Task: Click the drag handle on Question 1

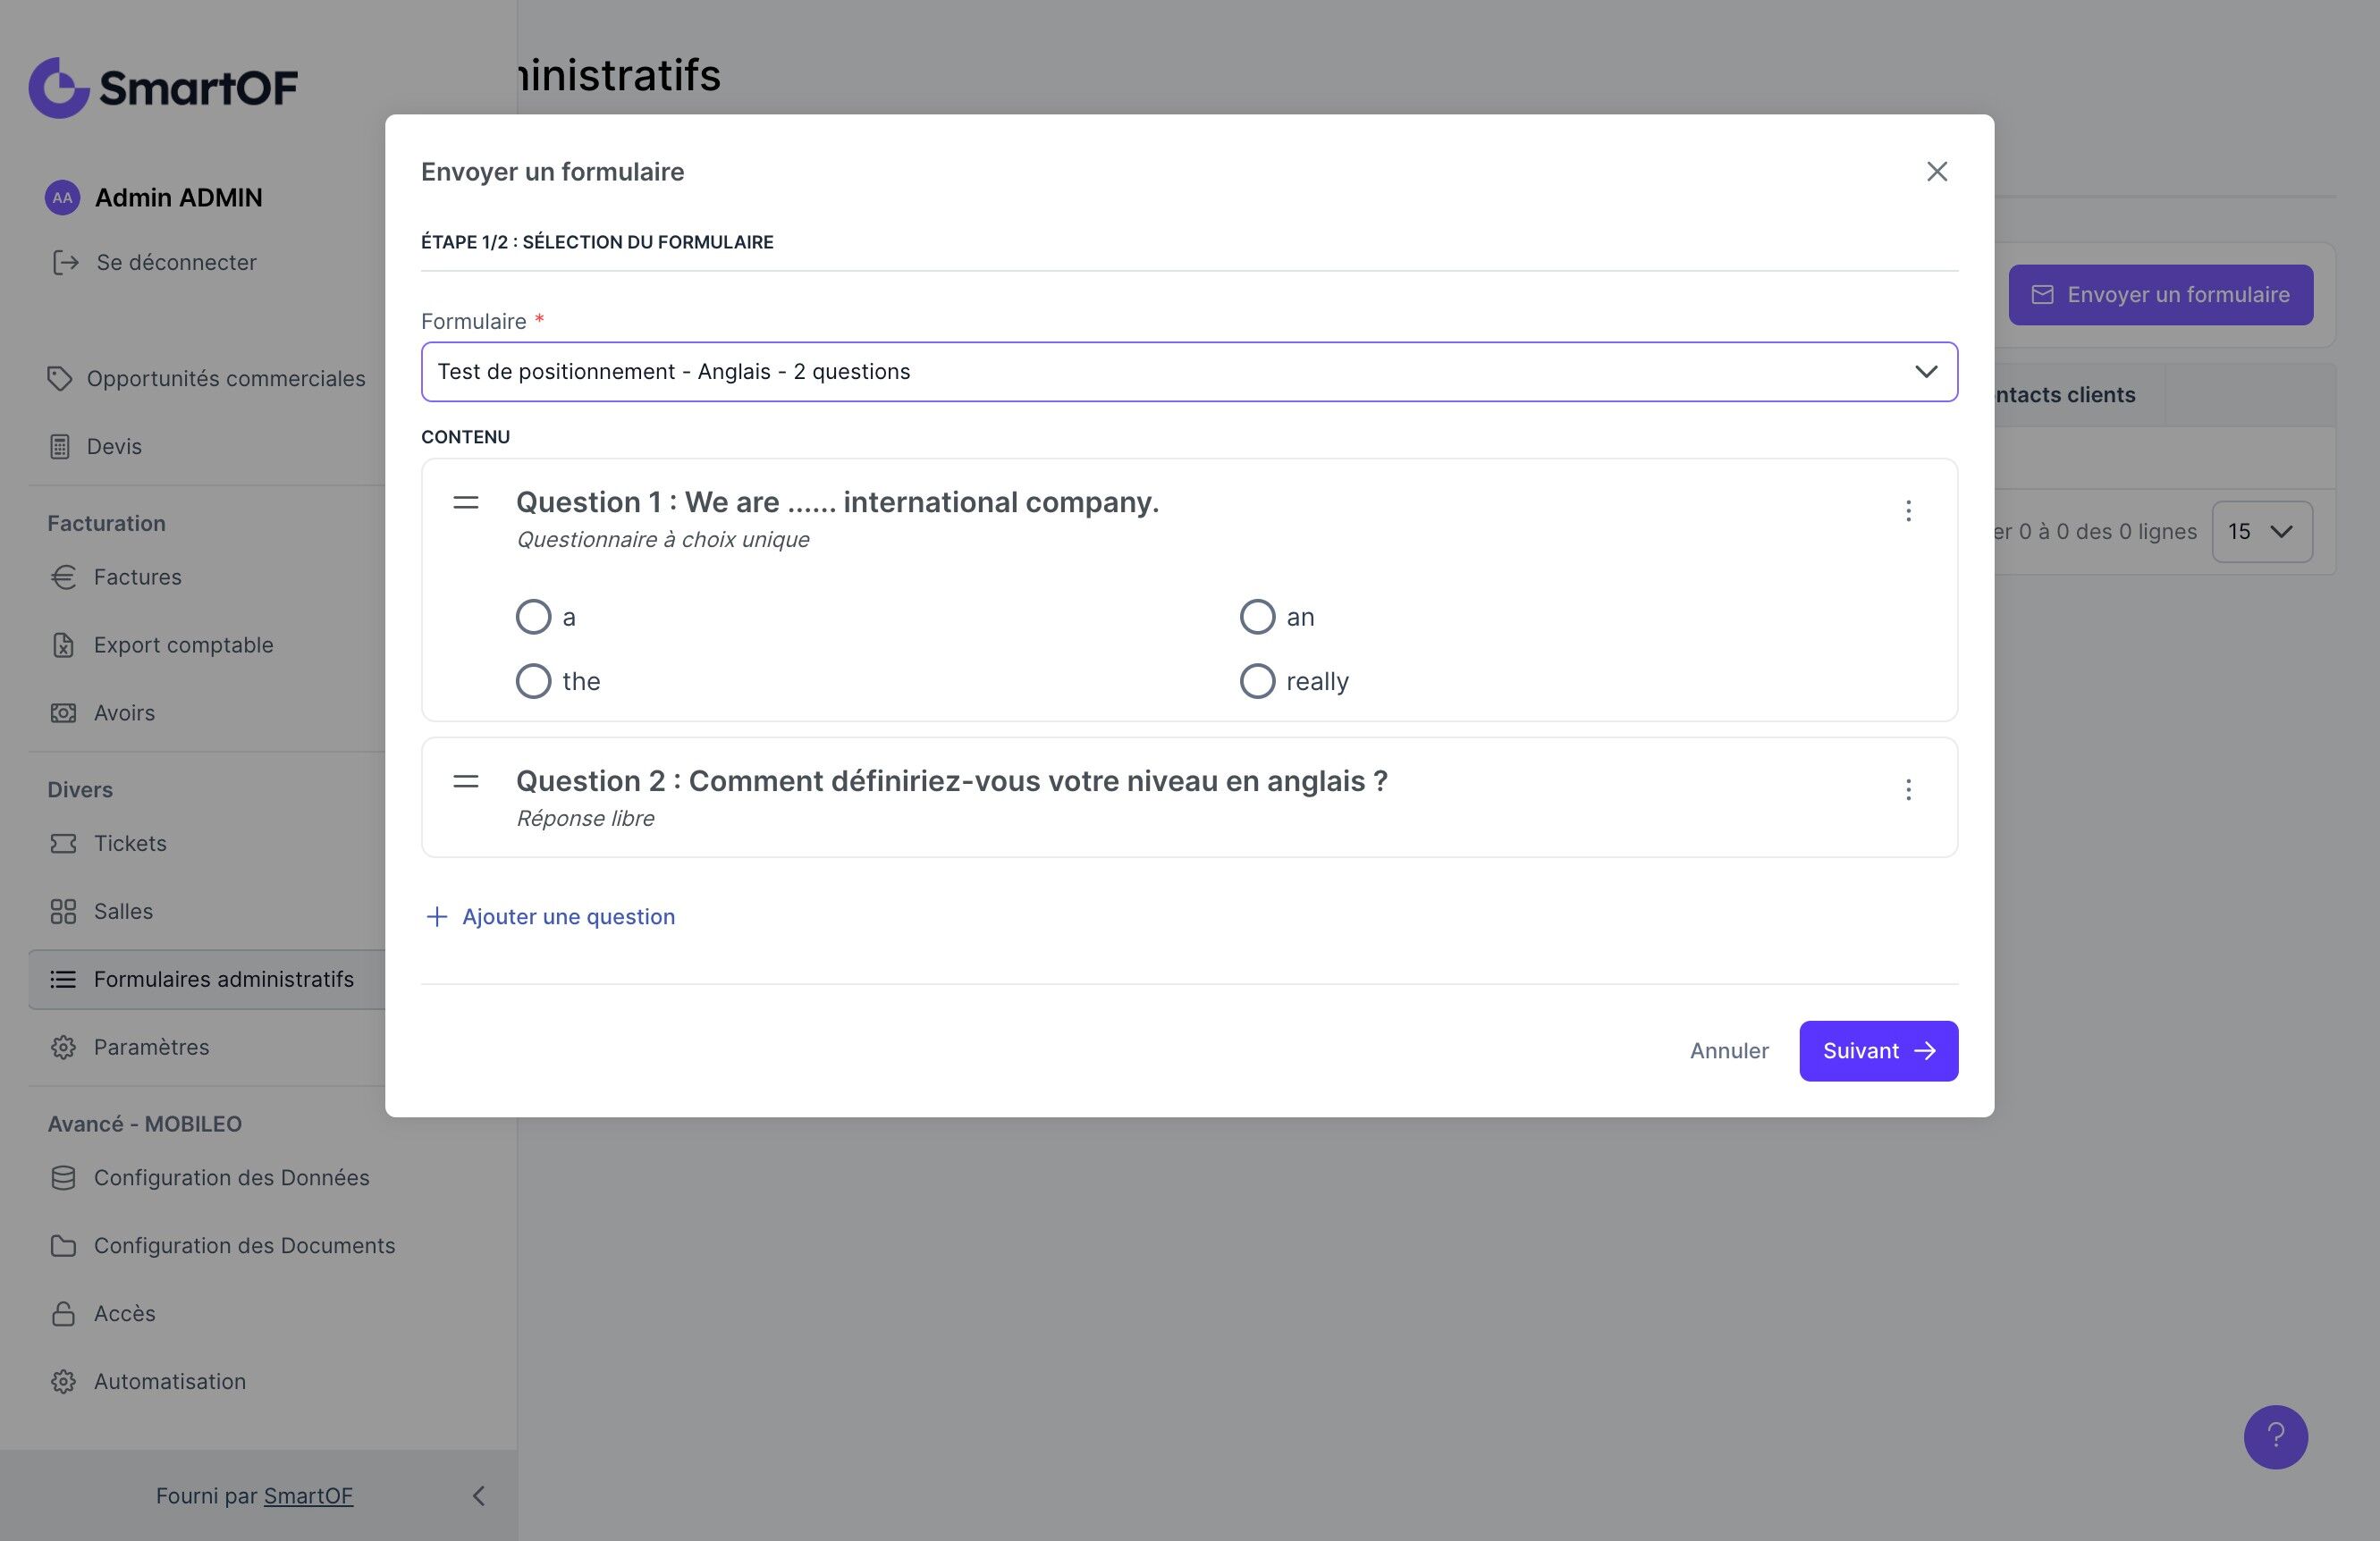Action: (466, 502)
